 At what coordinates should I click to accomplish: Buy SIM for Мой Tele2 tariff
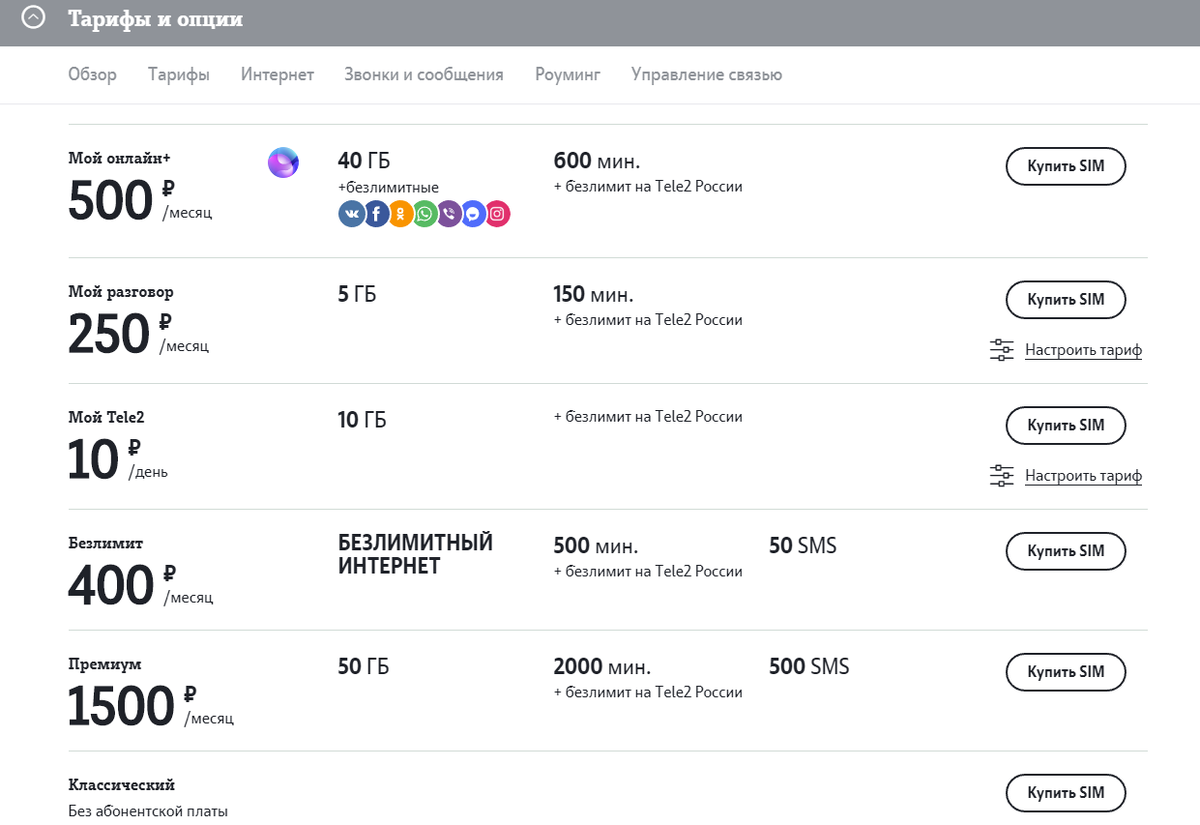pos(1066,425)
